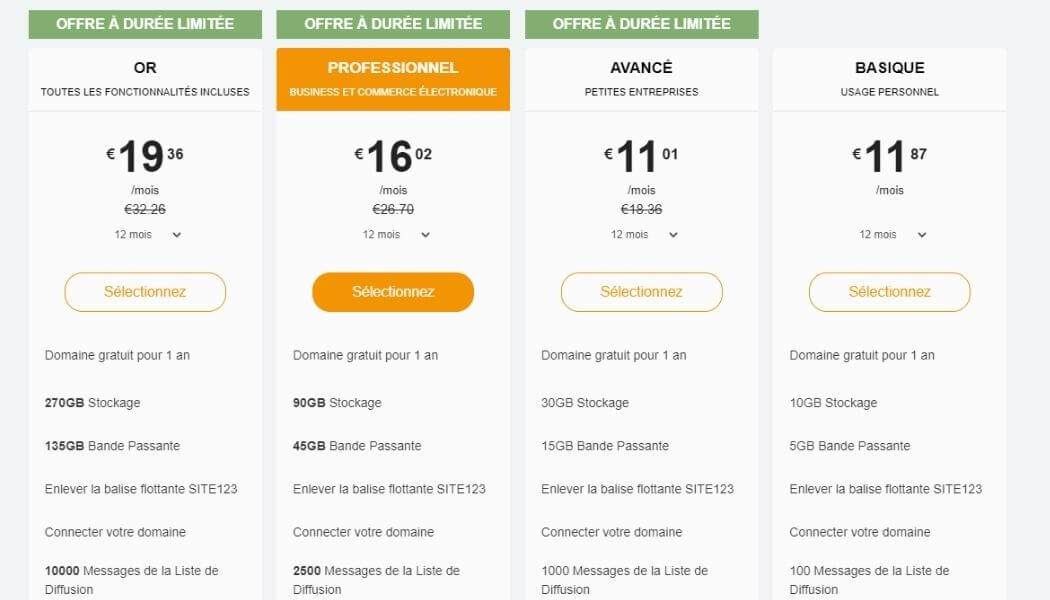Click the Basique Usage Personnel header
This screenshot has width=1050, height=600.
pyautogui.click(x=889, y=79)
